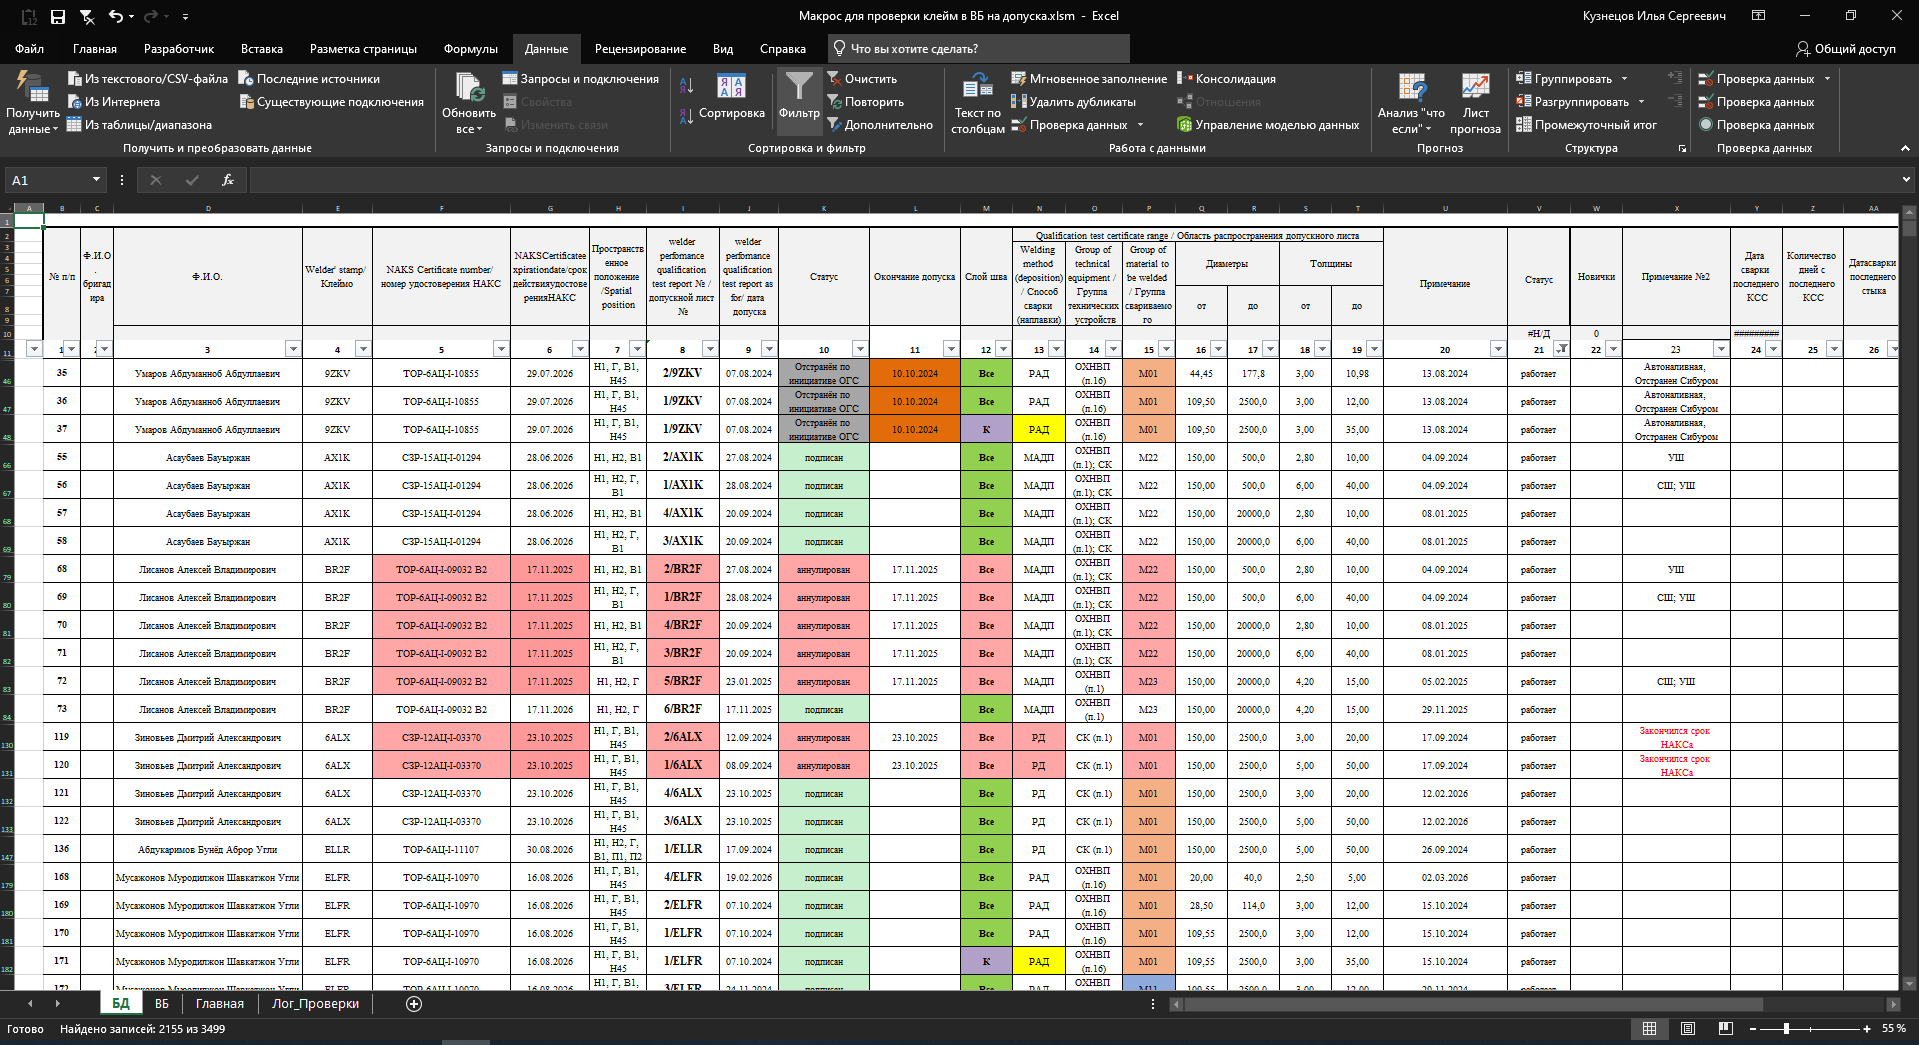Click the Sort A to Z ascending icon
Viewport: 1919px width, 1045px height.
(686, 86)
